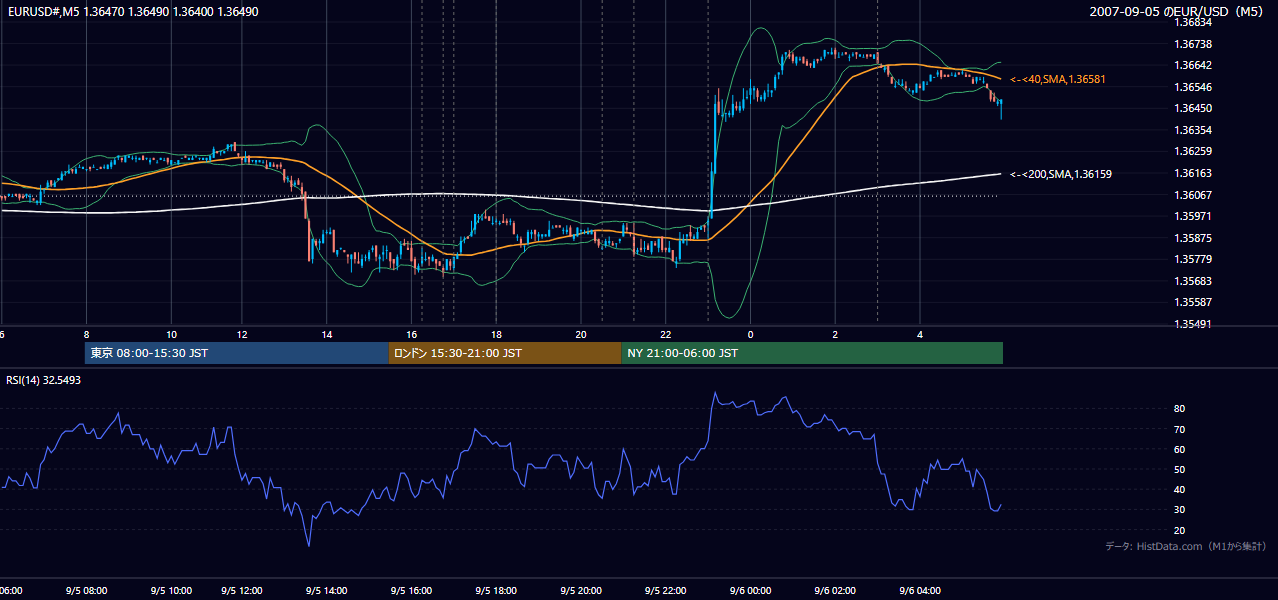Click price axis label 1.35587

click(x=1192, y=302)
